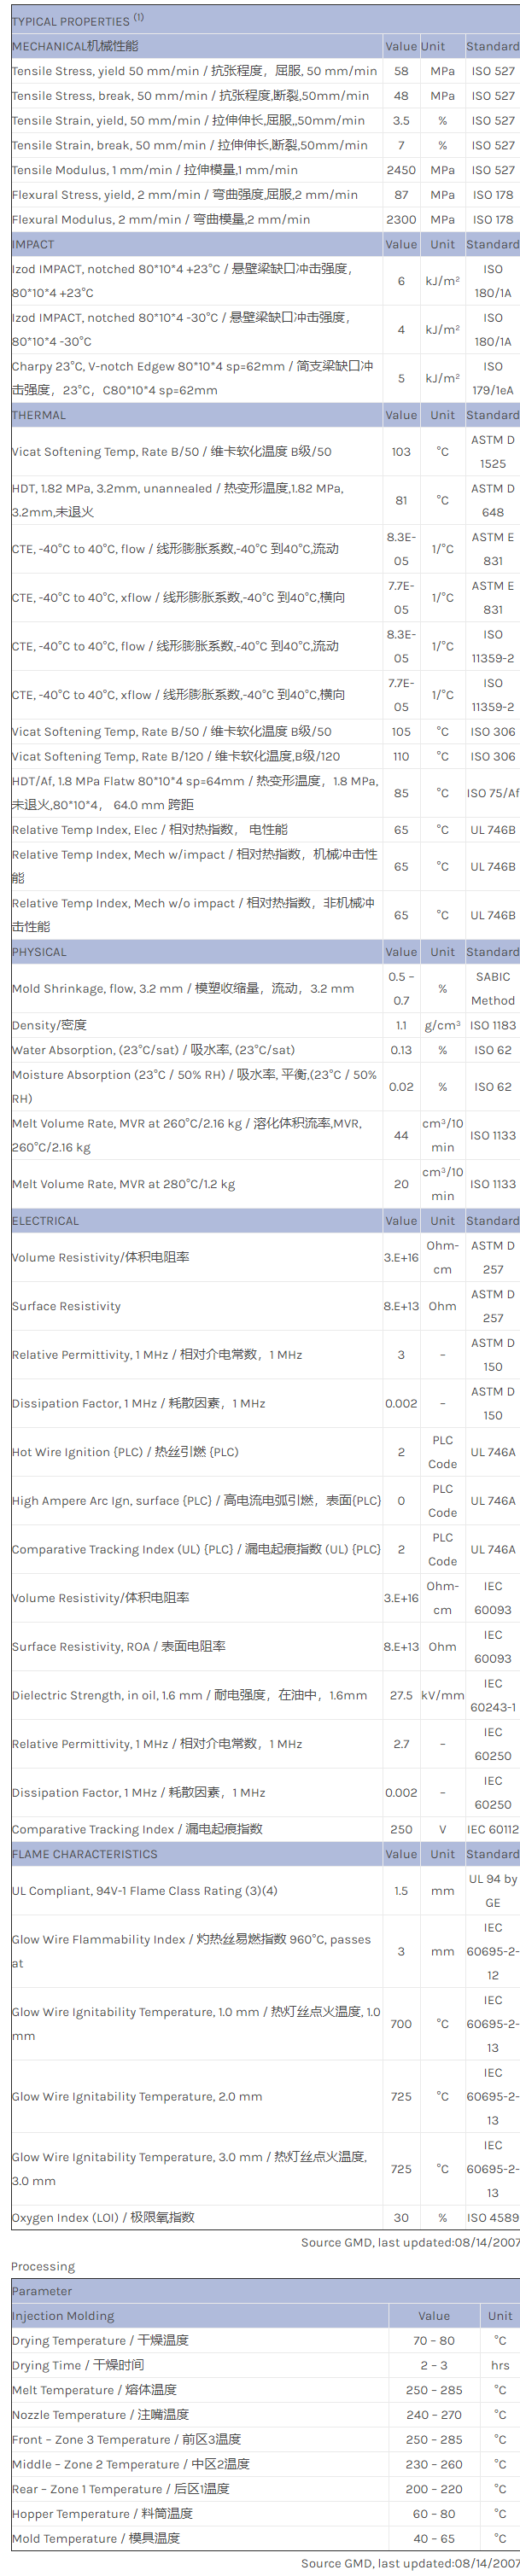This screenshot has width=520, height=2576.
Task: Select the Water Absorption row label
Action: pos(153,1050)
